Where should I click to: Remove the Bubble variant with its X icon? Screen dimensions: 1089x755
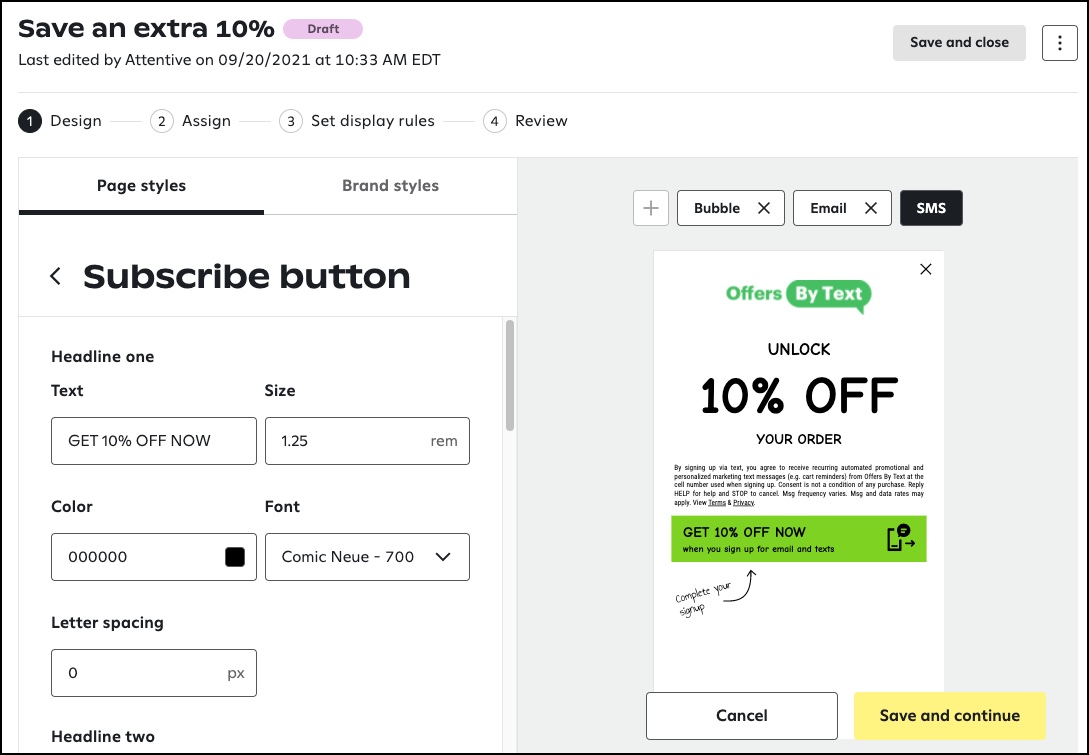pos(766,208)
